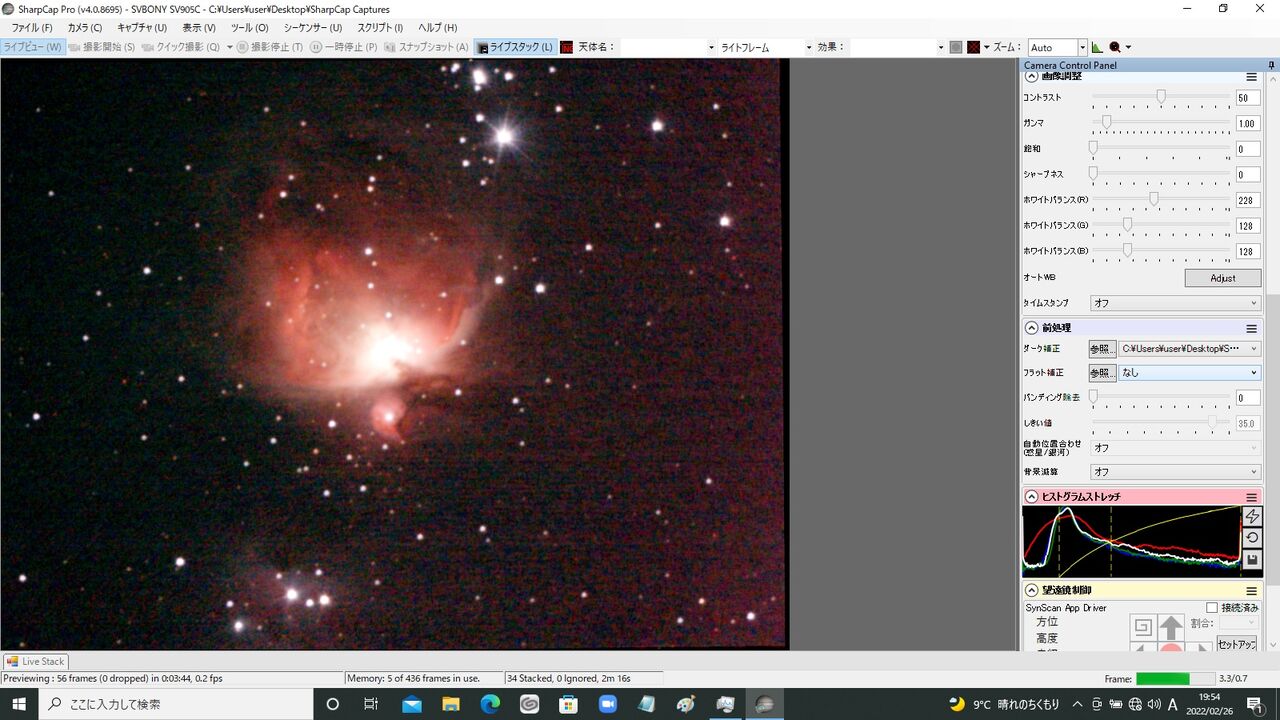Open the タイムスタンプ dropdown set to オフ

click(x=1176, y=303)
